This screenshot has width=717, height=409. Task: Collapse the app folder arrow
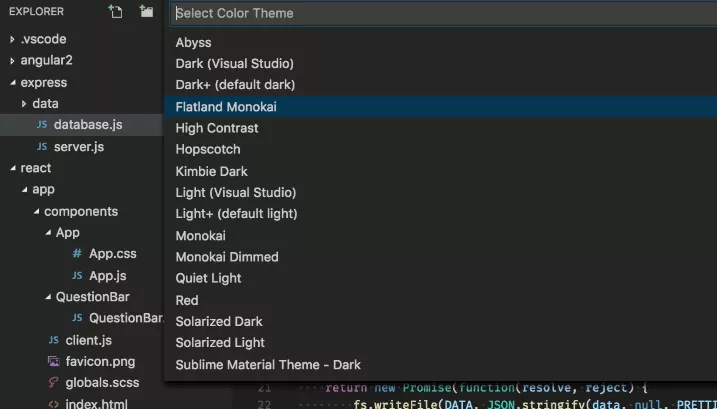pyautogui.click(x=24, y=189)
